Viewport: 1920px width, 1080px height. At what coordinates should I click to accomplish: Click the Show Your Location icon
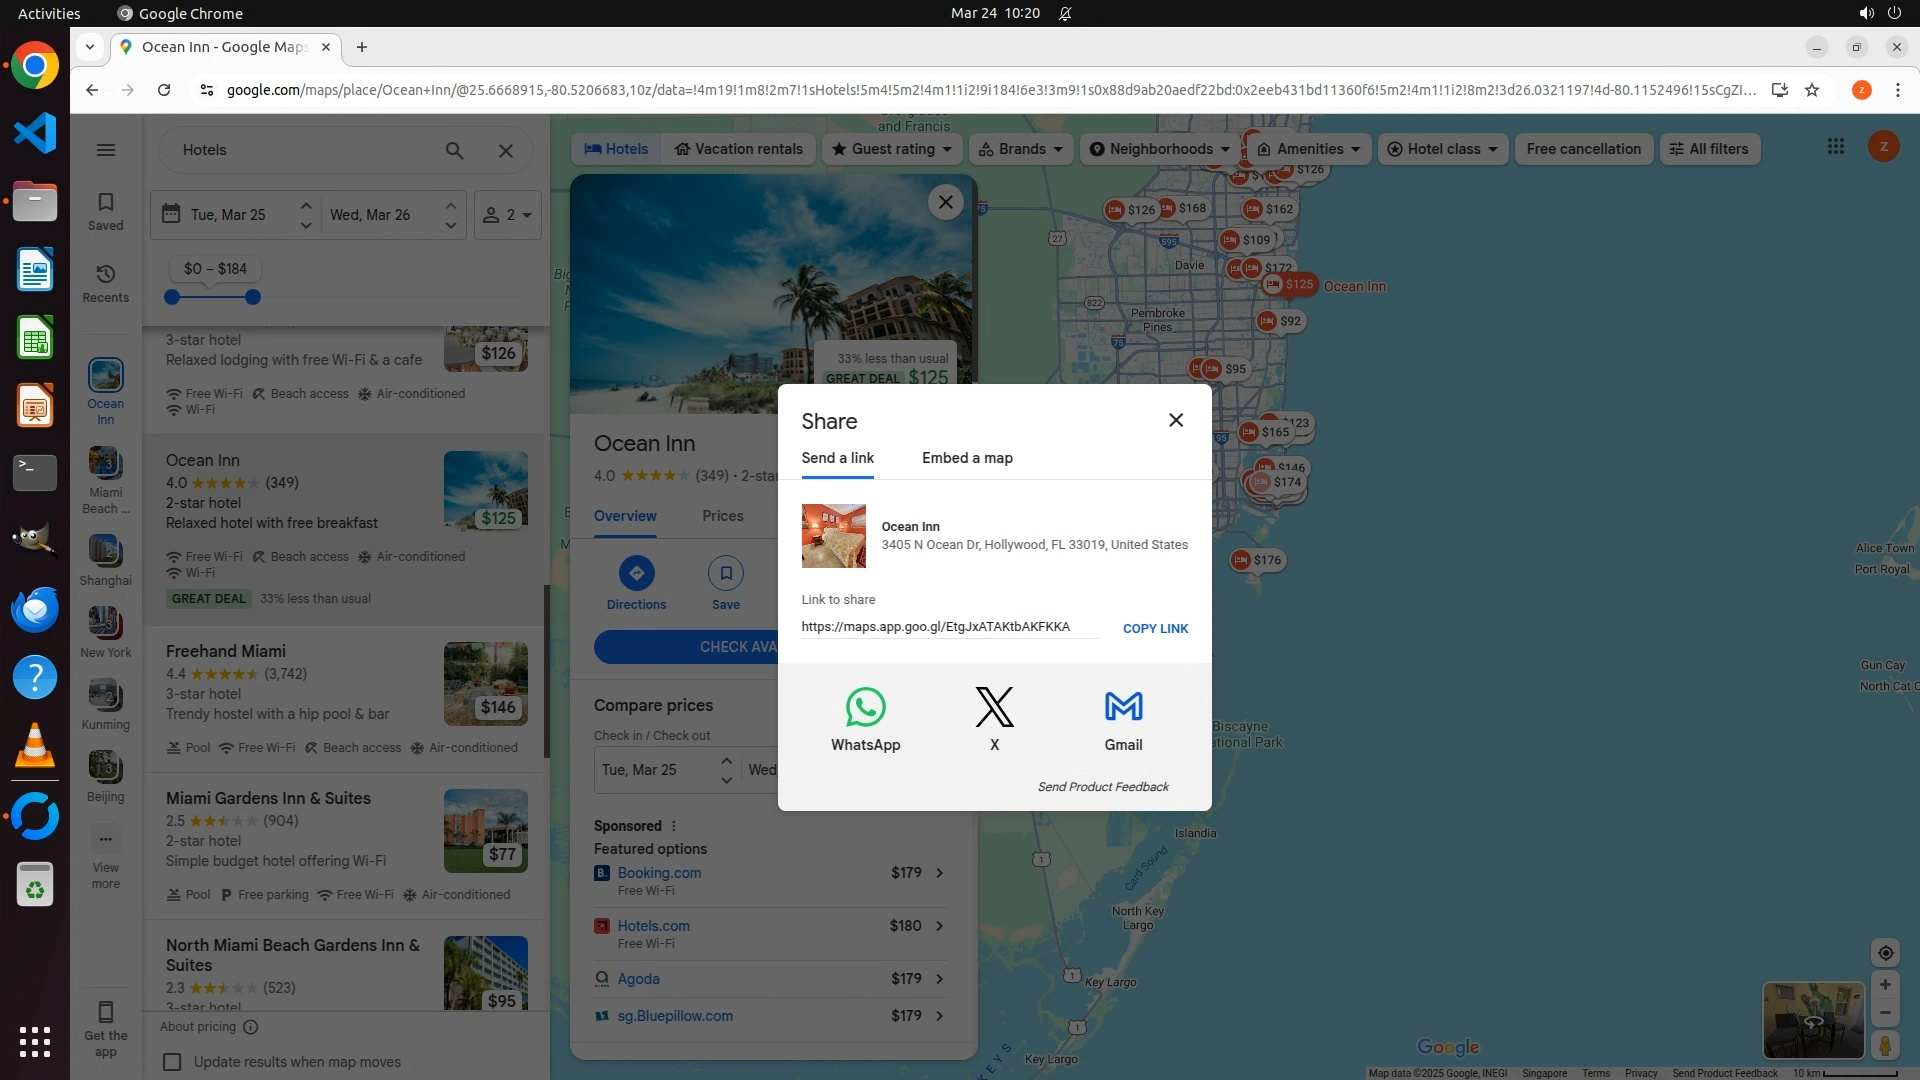point(1885,953)
